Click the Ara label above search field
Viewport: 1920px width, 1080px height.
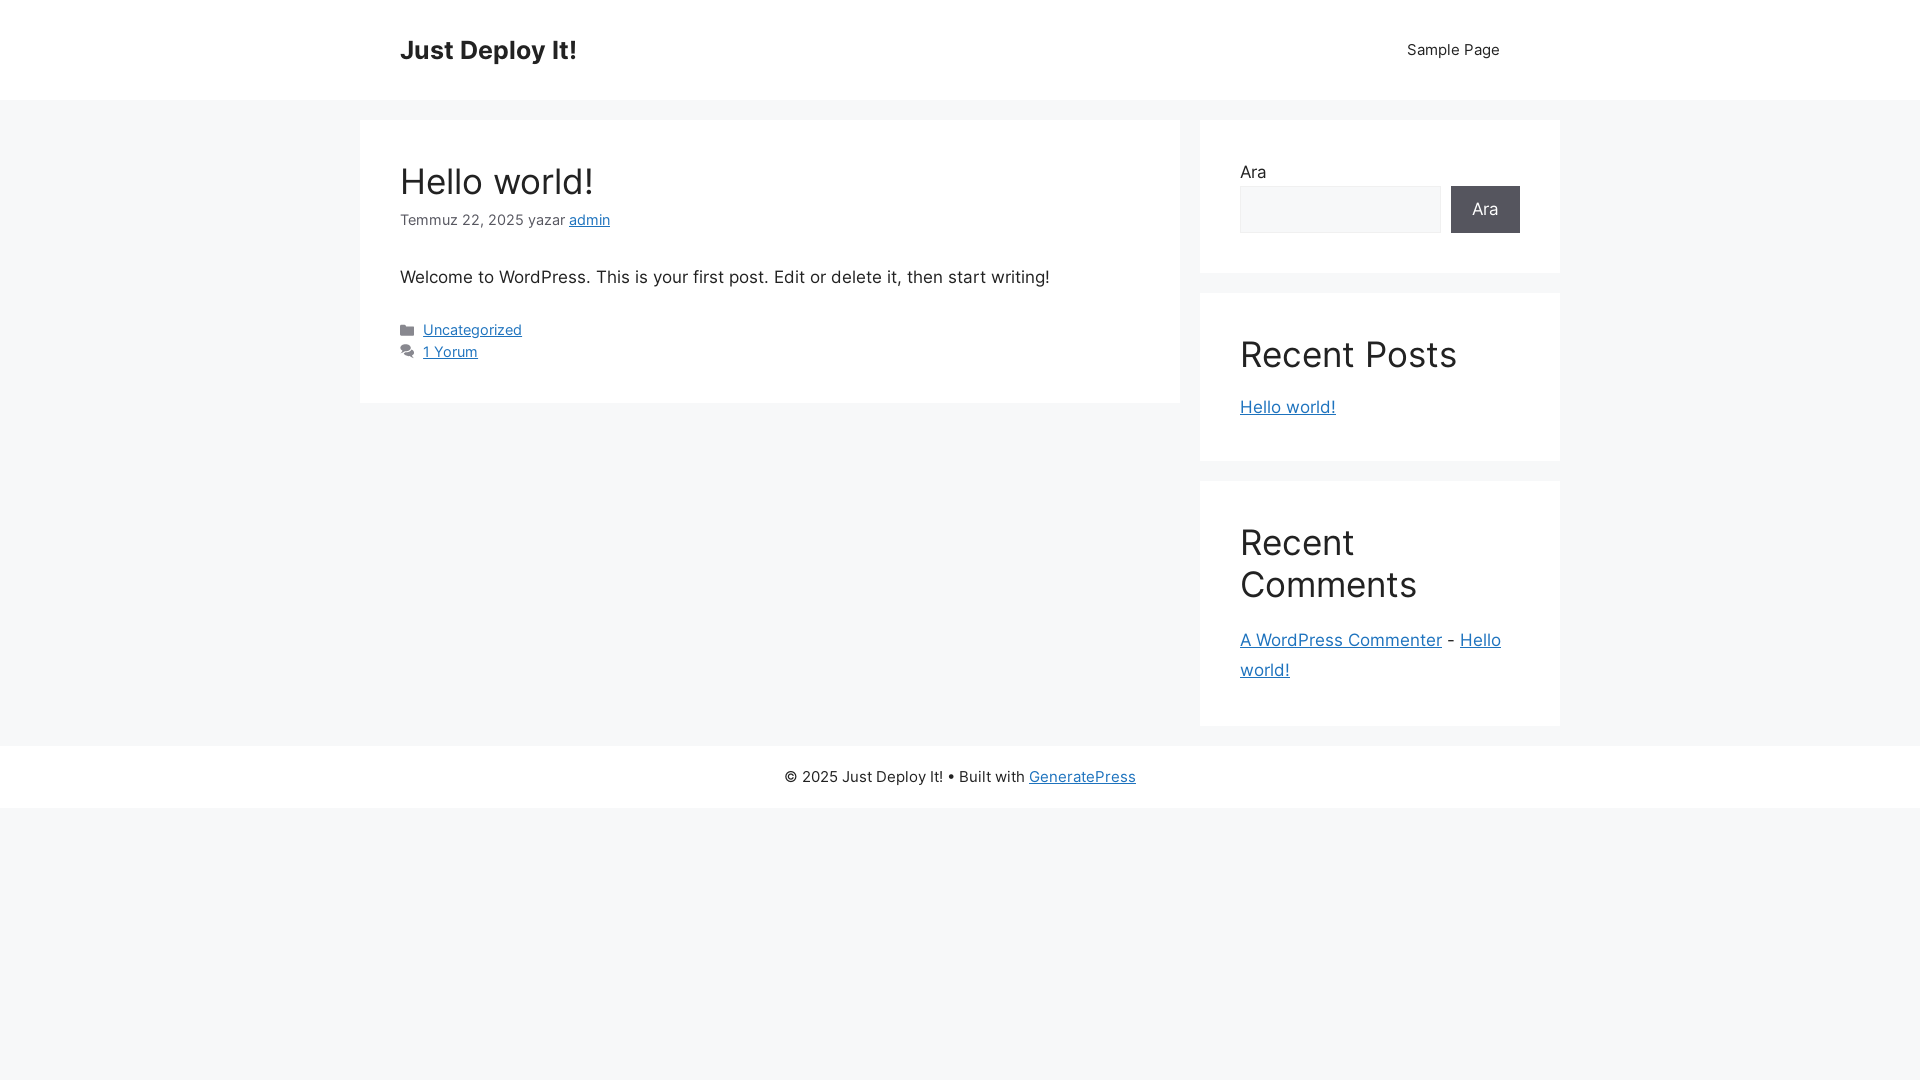coord(1253,172)
